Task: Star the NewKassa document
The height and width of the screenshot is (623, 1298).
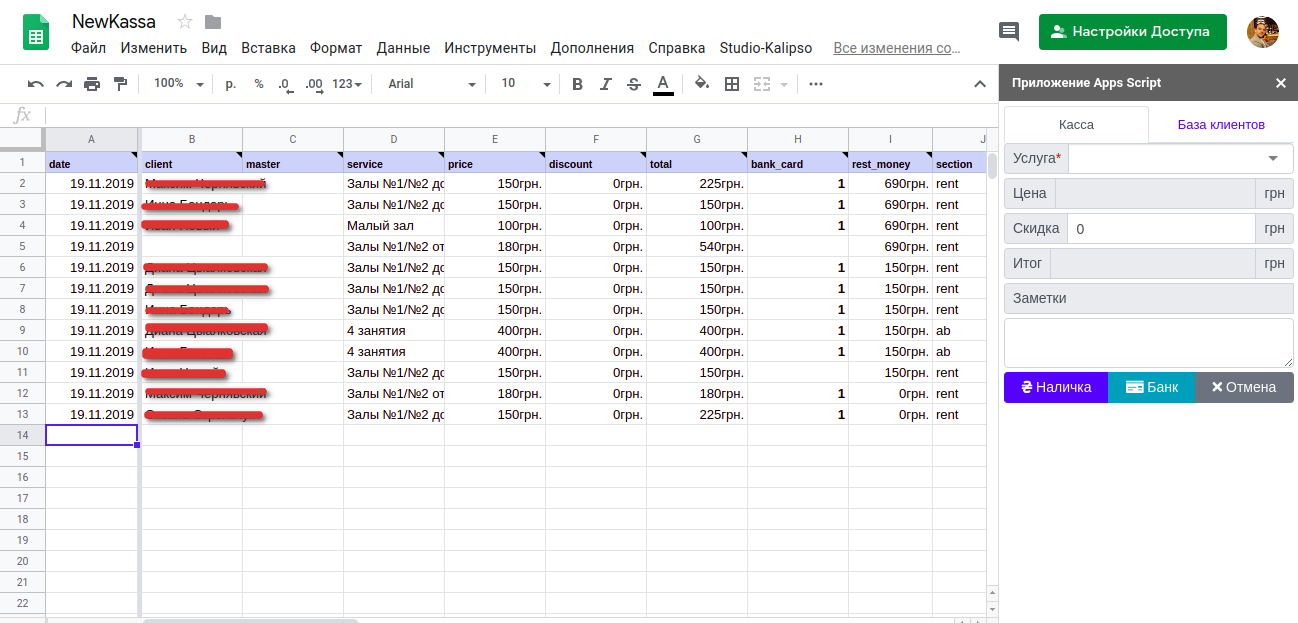Action: (x=184, y=22)
